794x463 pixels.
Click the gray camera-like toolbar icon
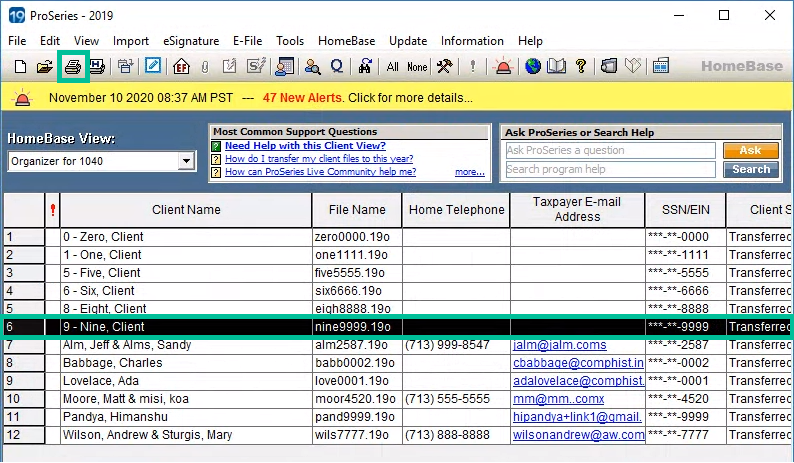pos(609,66)
